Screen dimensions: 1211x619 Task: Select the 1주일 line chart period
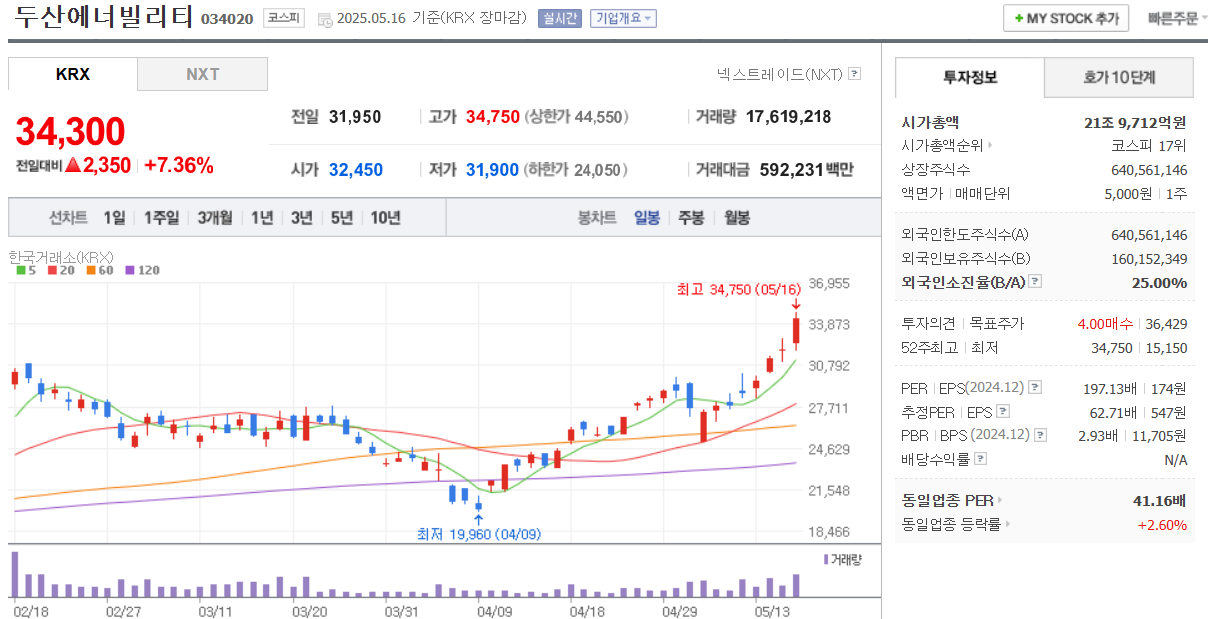(x=162, y=218)
